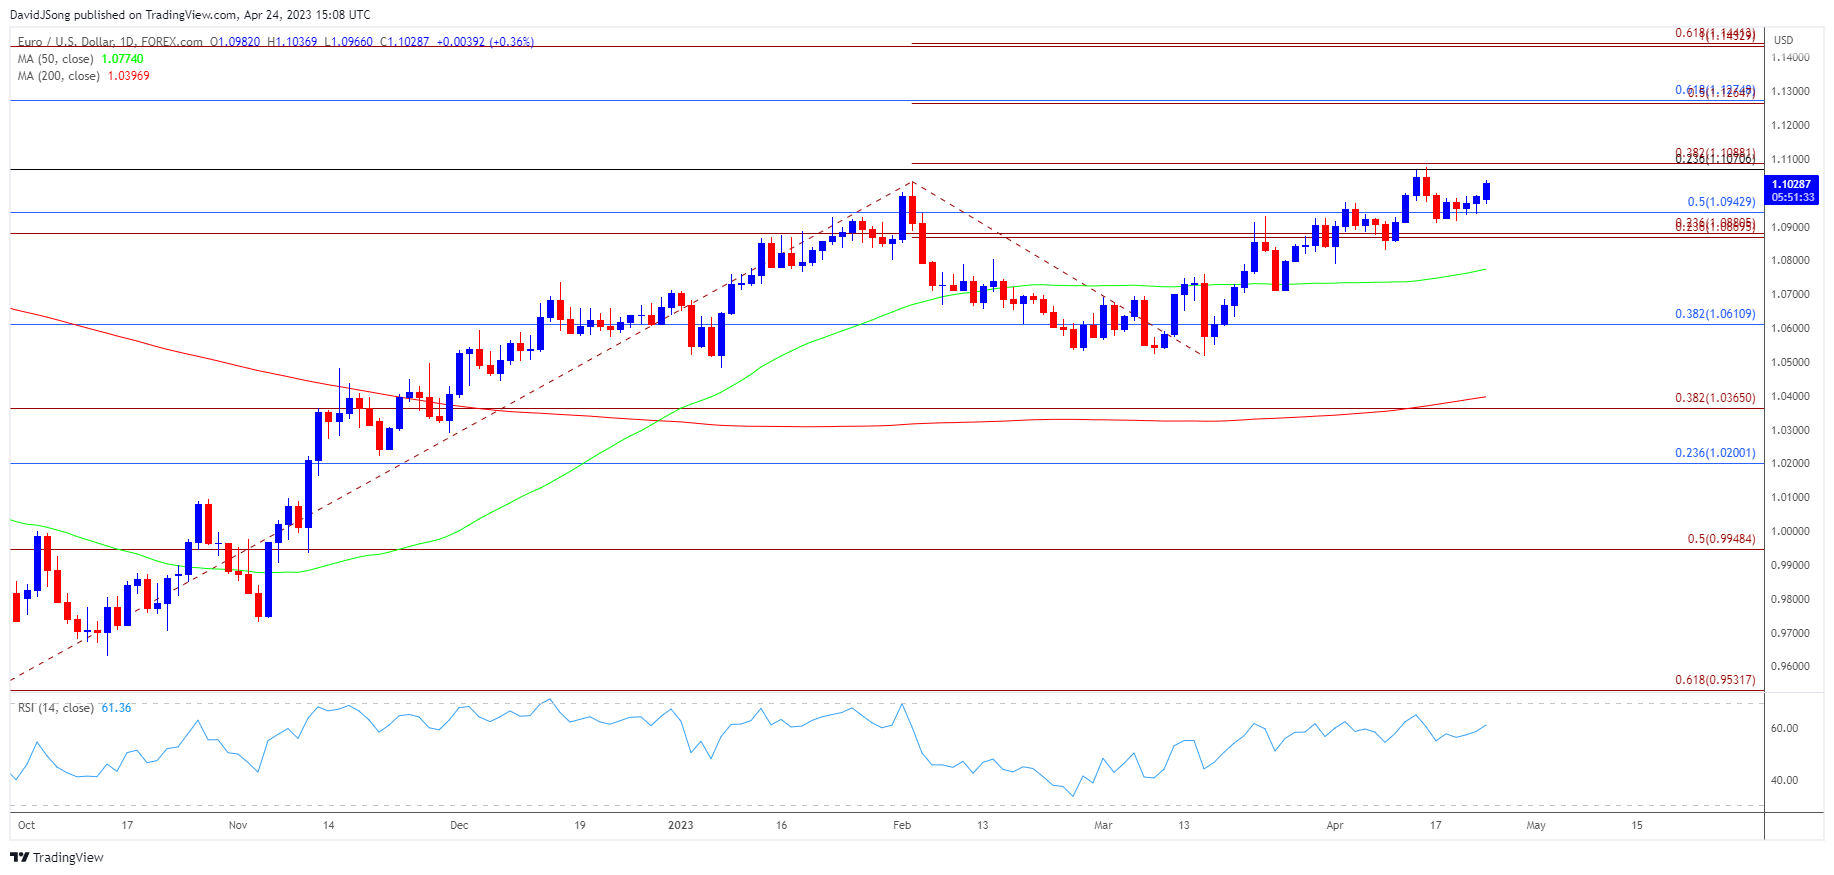Click the publisher header text DavidJSong

tap(40, 15)
